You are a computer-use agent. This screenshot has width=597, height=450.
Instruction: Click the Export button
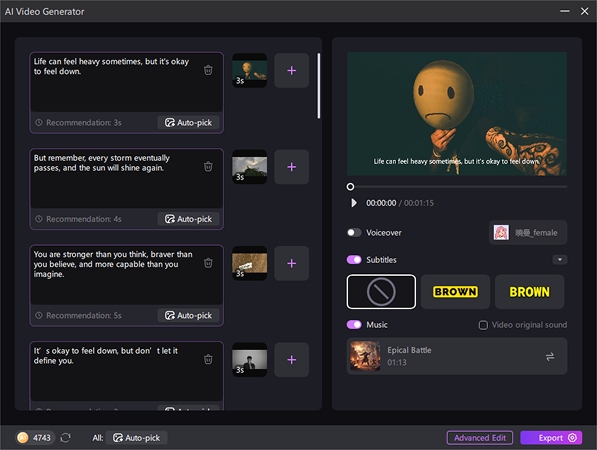(551, 438)
